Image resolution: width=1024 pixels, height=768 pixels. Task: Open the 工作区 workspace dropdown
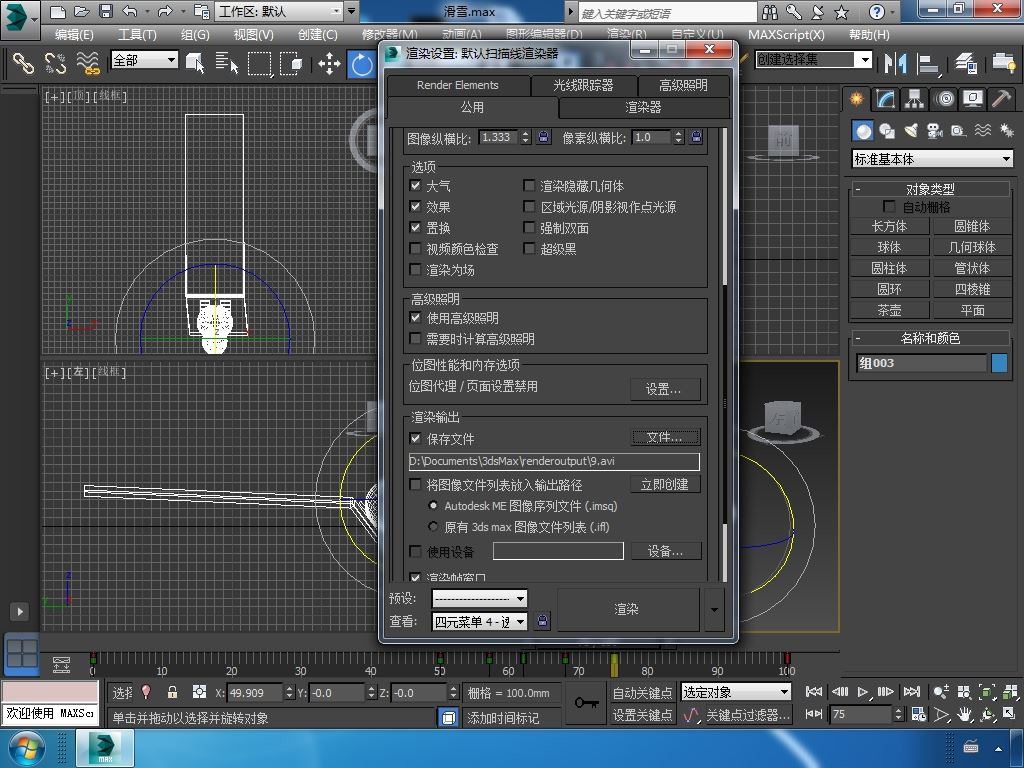pos(279,11)
